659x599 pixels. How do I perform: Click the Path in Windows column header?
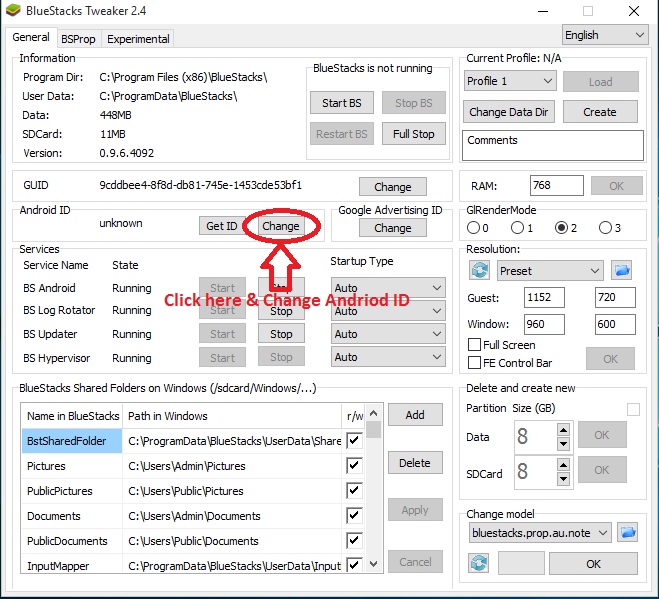(232, 416)
